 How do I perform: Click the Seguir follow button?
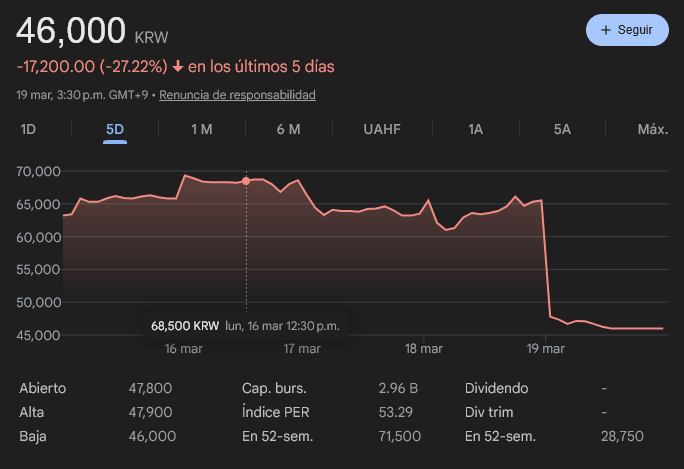626,30
